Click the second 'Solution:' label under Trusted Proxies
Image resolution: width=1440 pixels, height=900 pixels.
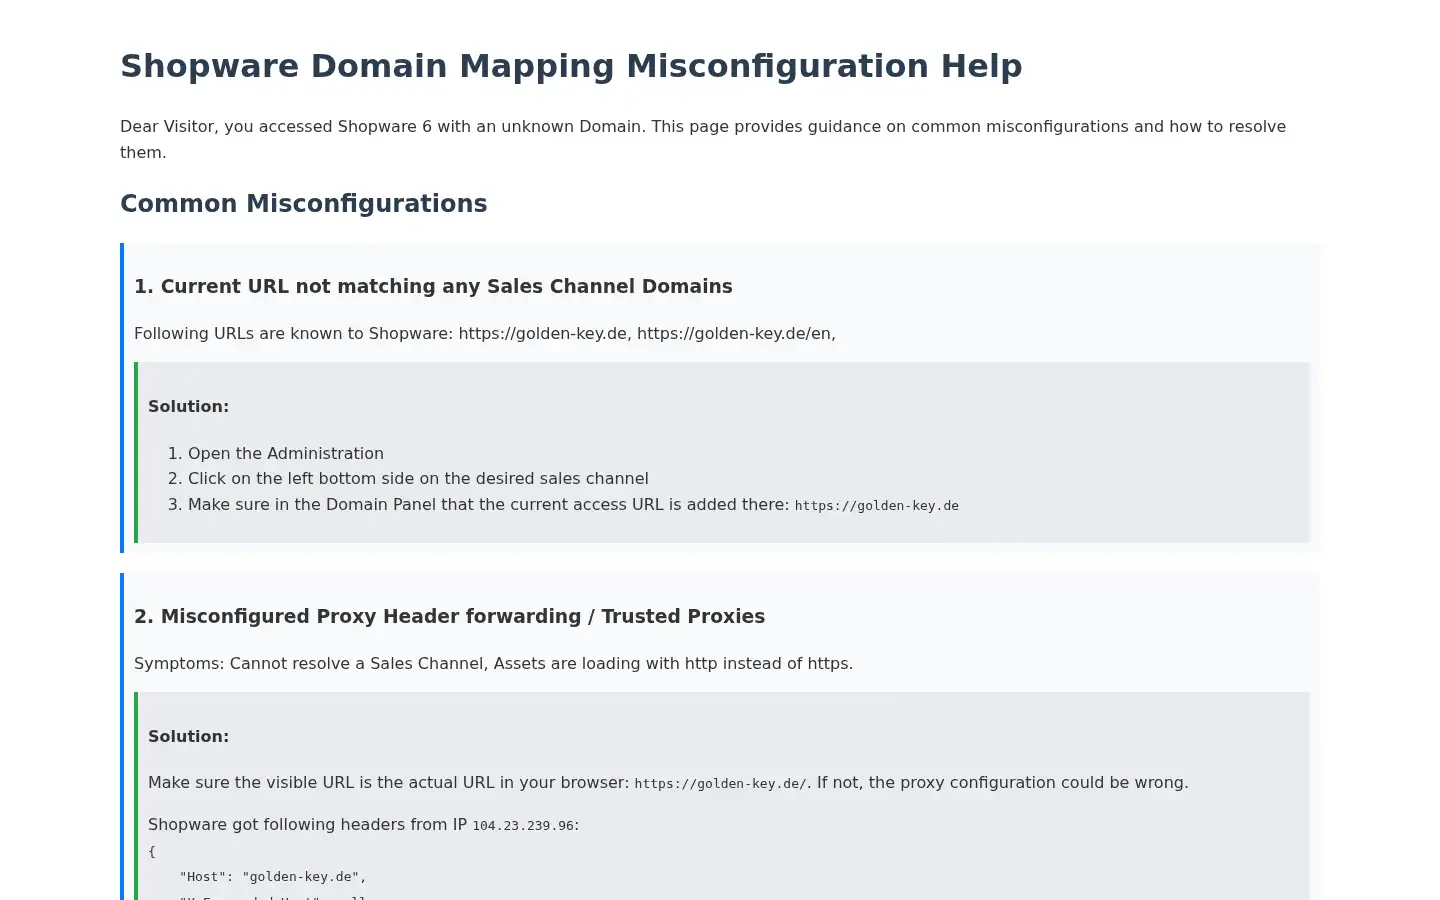(189, 736)
